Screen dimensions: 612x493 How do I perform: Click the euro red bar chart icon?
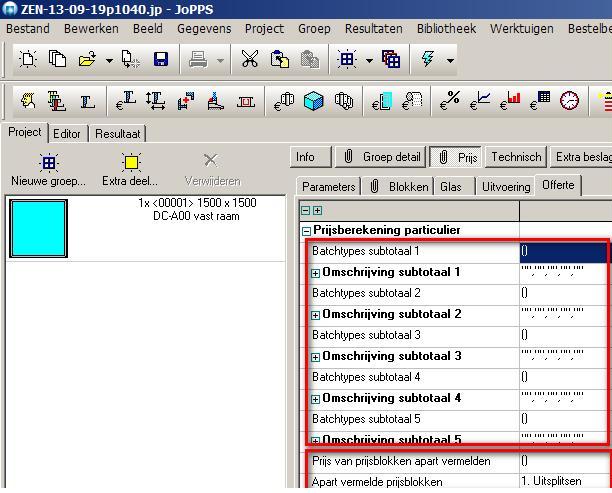pos(510,101)
